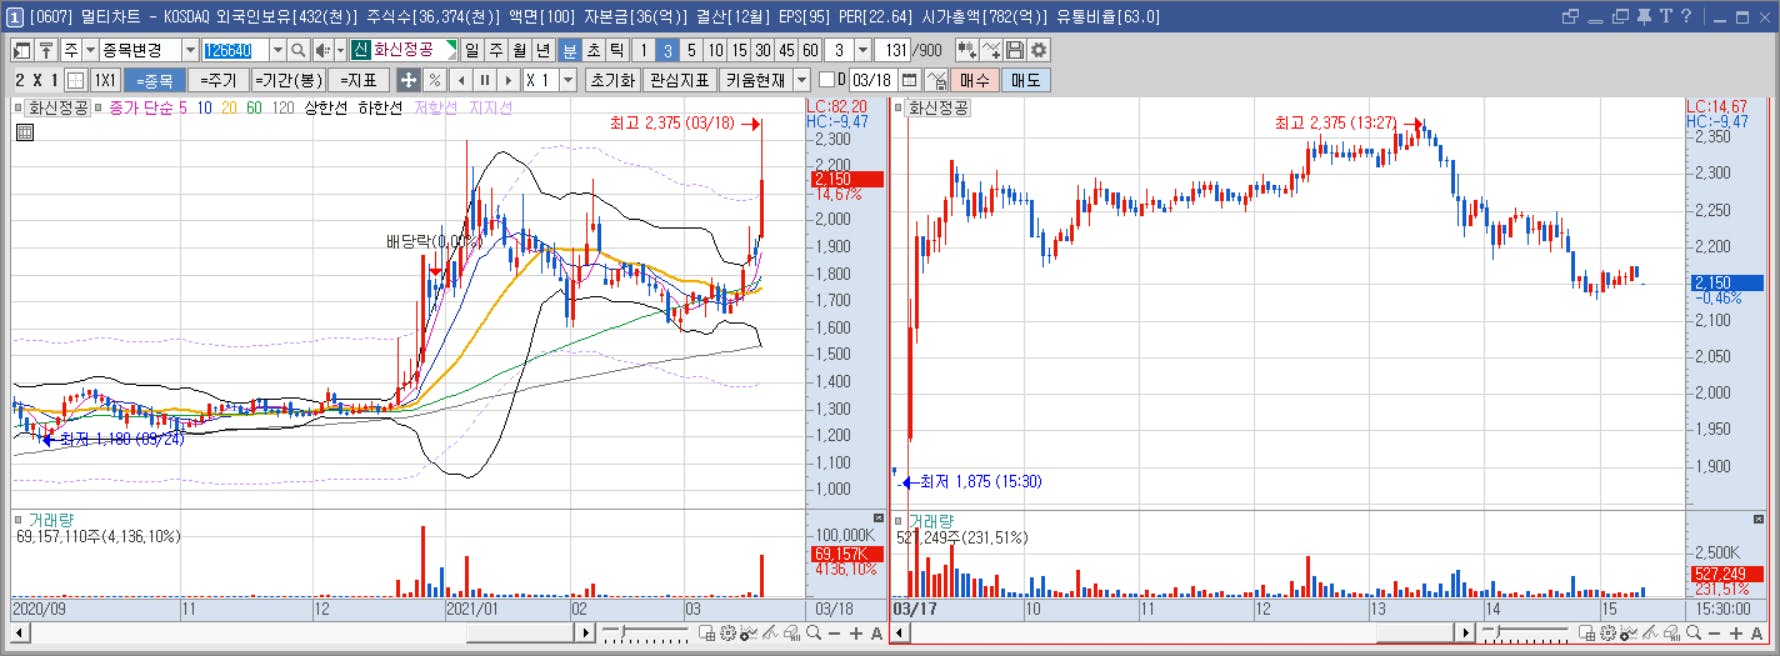Activate the crosshair cursor tool
The width and height of the screenshot is (1780, 656).
coord(408,80)
